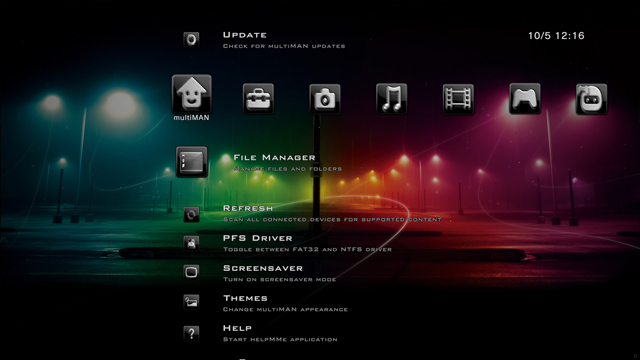640x360 pixels.
Task: Open the Music notes category icon
Action: coord(391,99)
